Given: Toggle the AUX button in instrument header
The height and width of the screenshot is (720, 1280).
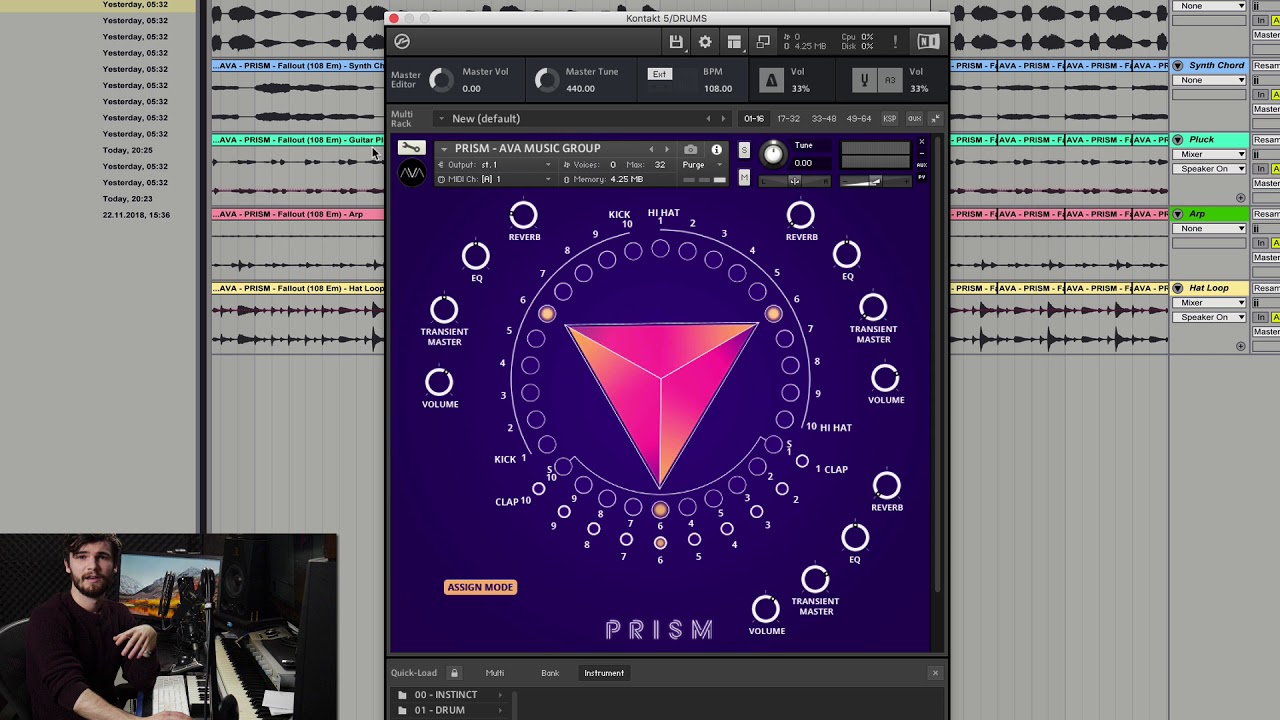Looking at the screenshot, I should click(x=921, y=165).
